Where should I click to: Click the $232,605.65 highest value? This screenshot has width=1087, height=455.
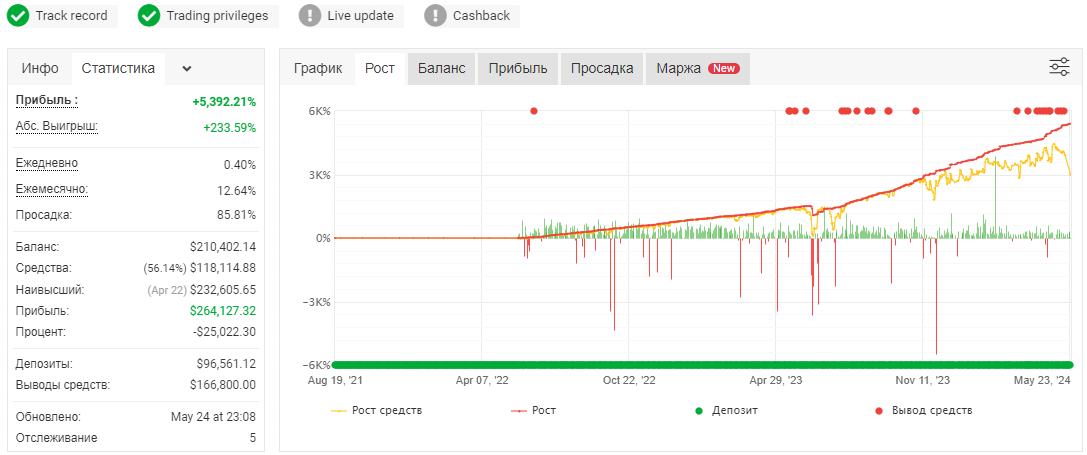pyautogui.click(x=223, y=289)
